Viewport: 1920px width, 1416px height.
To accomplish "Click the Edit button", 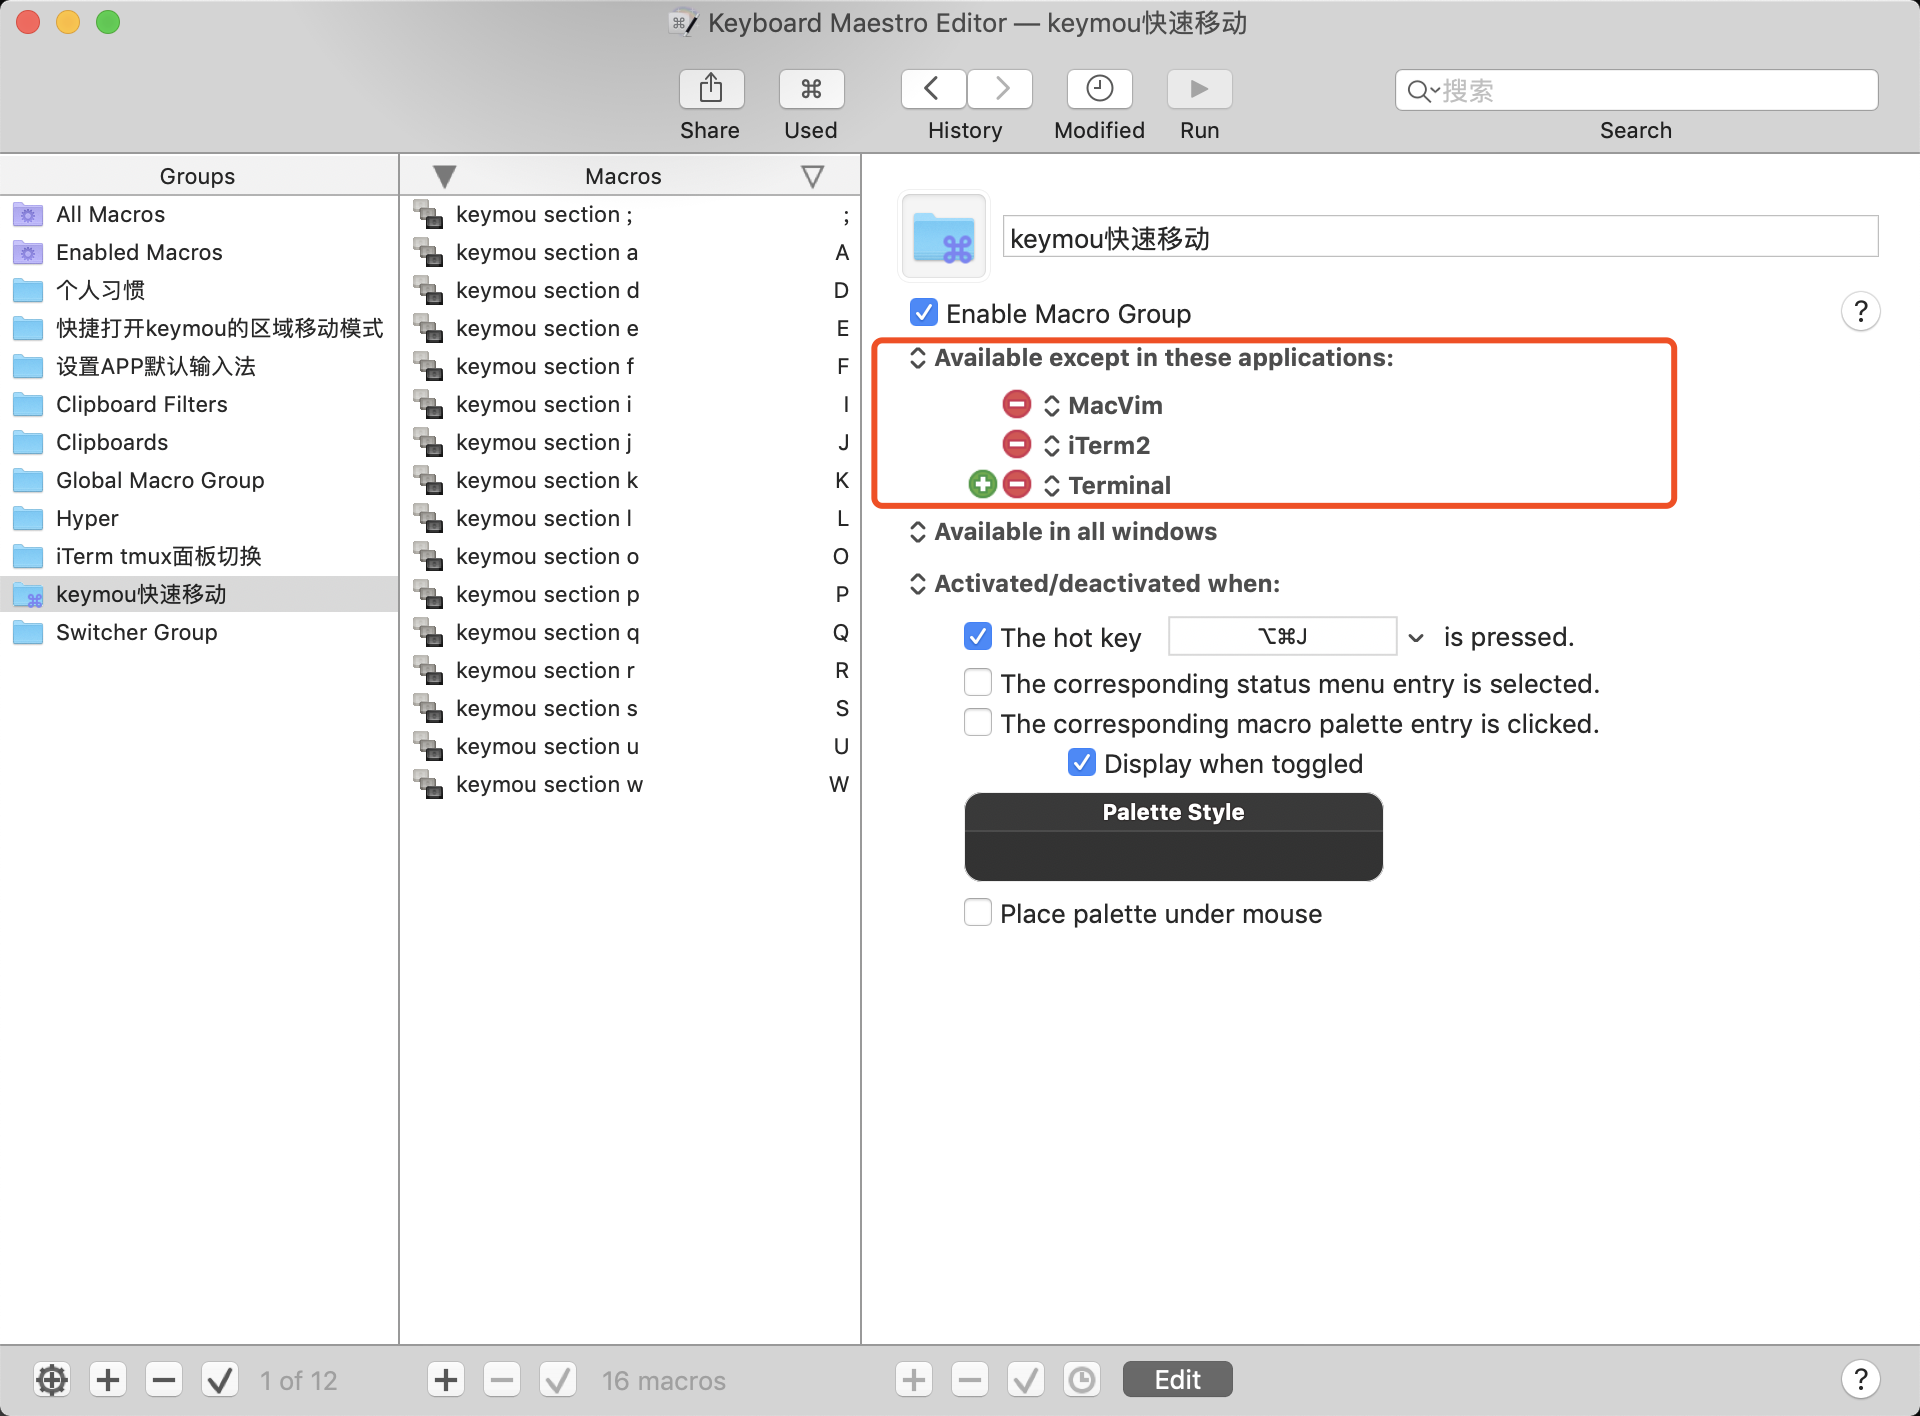I will coord(1177,1380).
